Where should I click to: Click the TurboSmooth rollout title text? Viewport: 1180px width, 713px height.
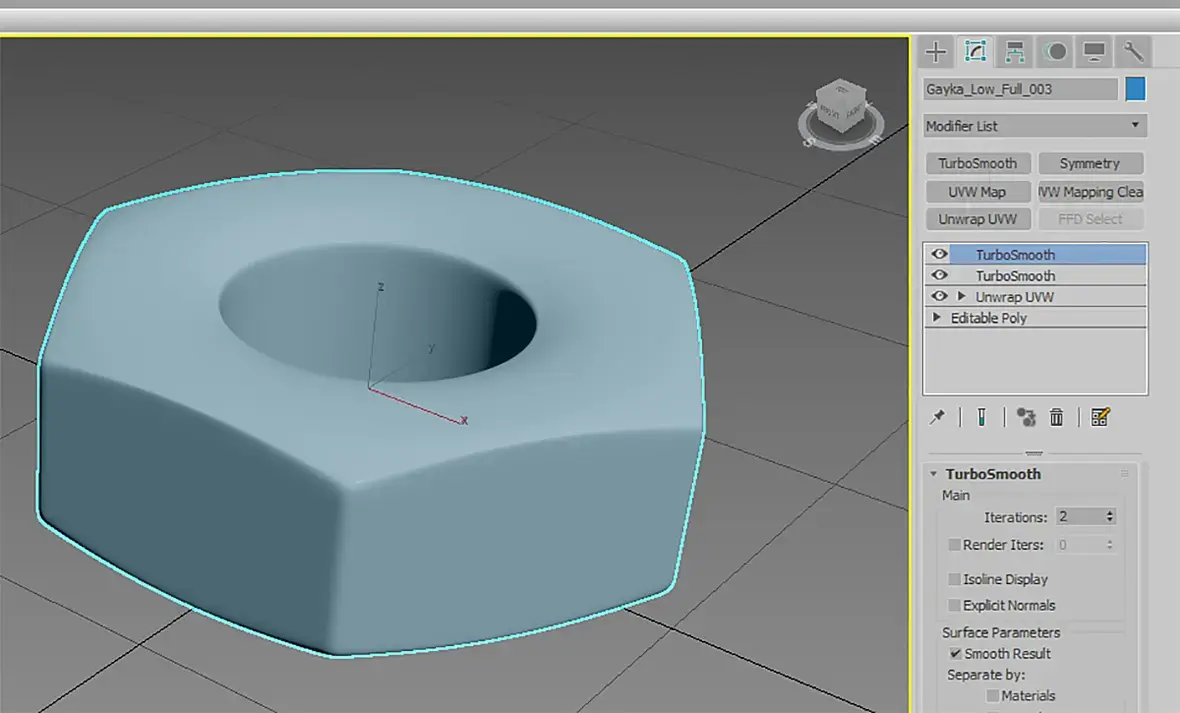993,474
